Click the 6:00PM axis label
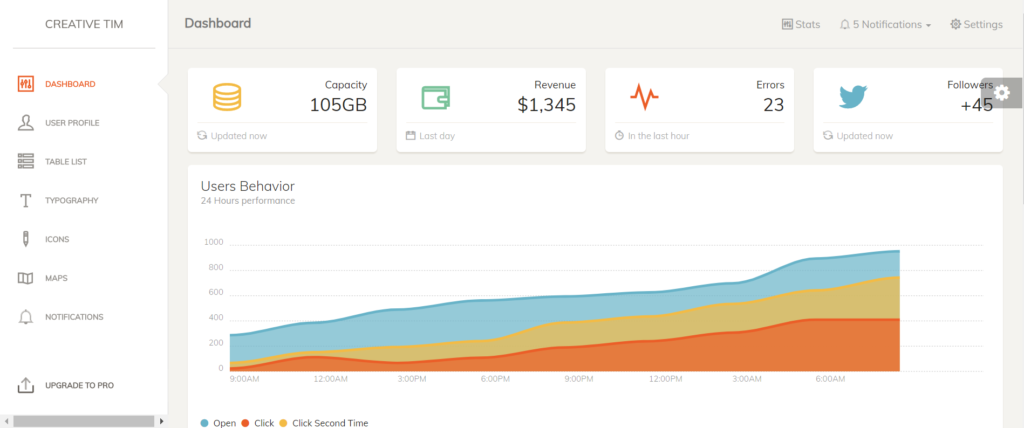This screenshot has height=428, width=1024. (x=495, y=379)
